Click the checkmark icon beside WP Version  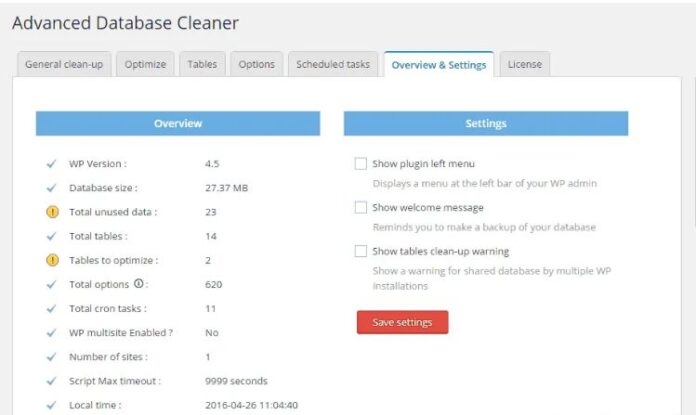51,164
